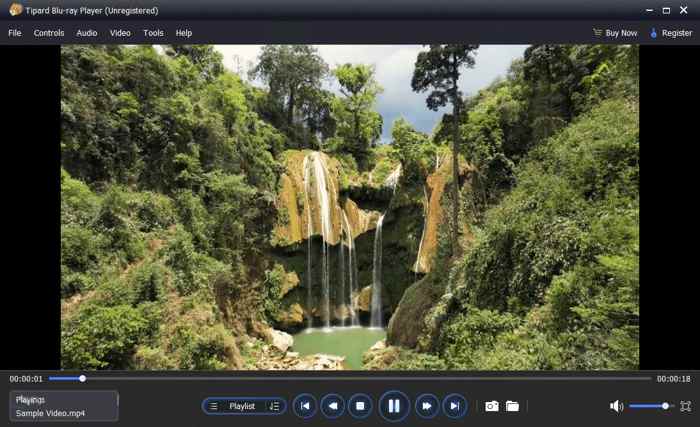
Task: Click the Sample Video.mp4 label
Action: (x=50, y=413)
